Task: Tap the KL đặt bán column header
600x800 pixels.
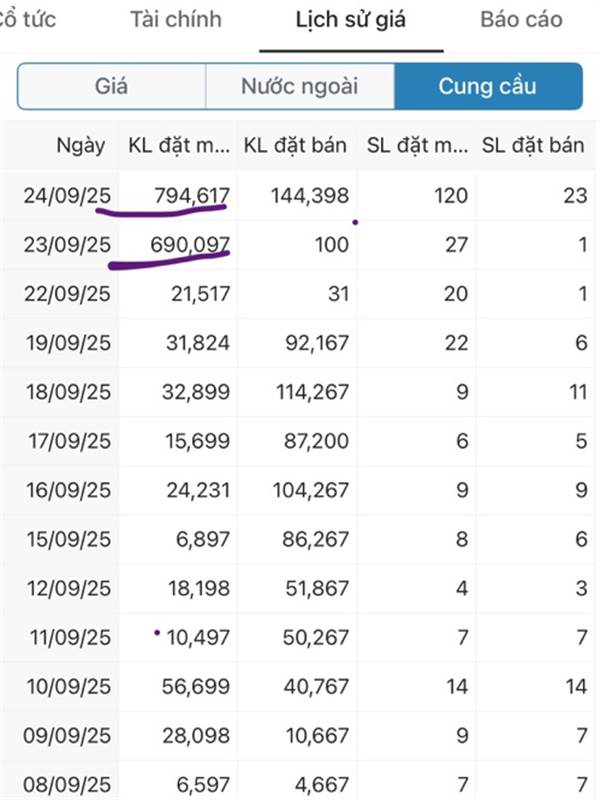Action: pos(295,145)
